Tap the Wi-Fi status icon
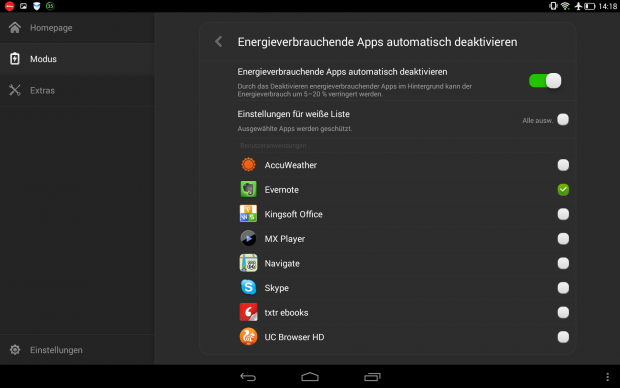 pyautogui.click(x=565, y=6)
